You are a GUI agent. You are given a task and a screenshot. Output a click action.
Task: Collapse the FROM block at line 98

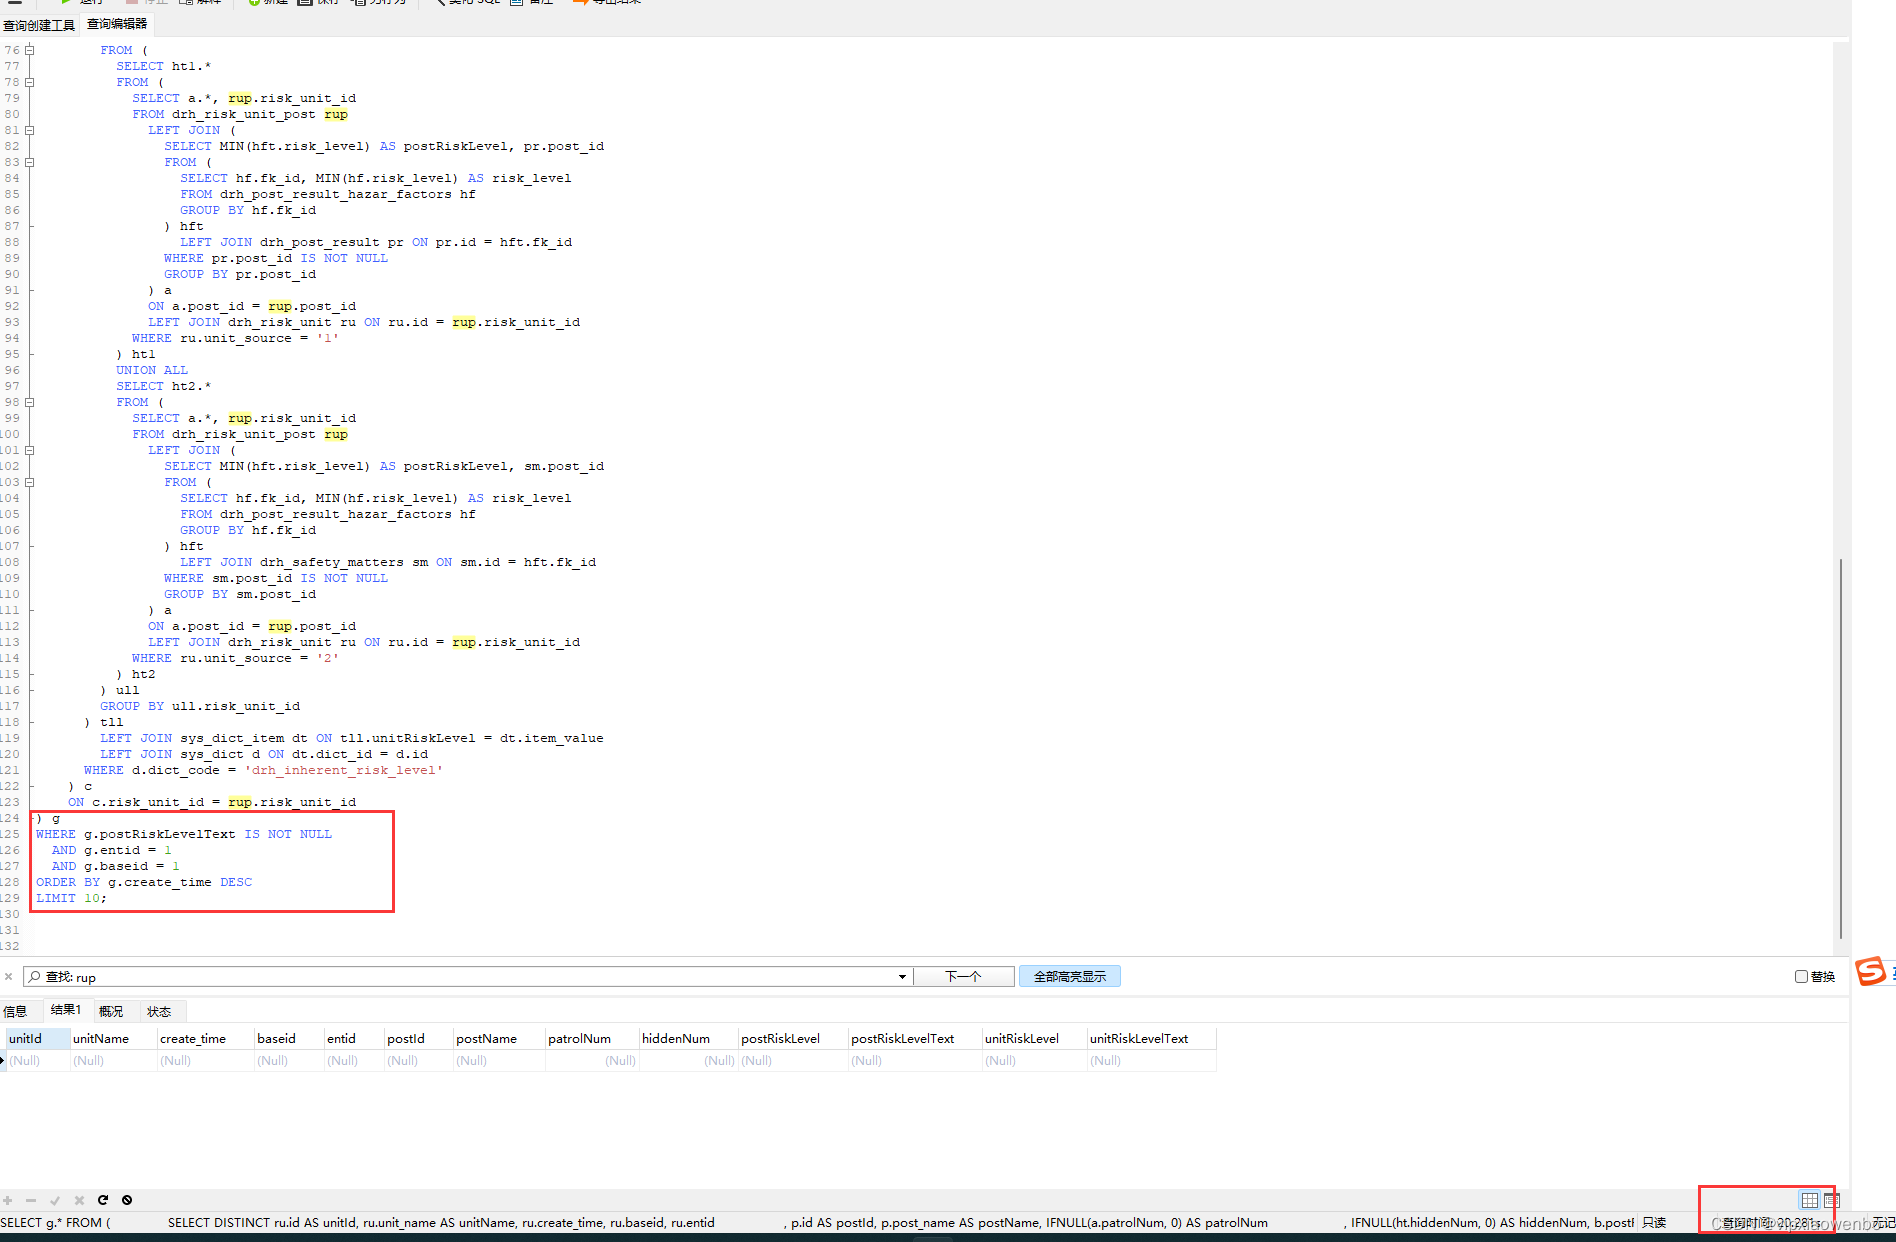(x=30, y=402)
